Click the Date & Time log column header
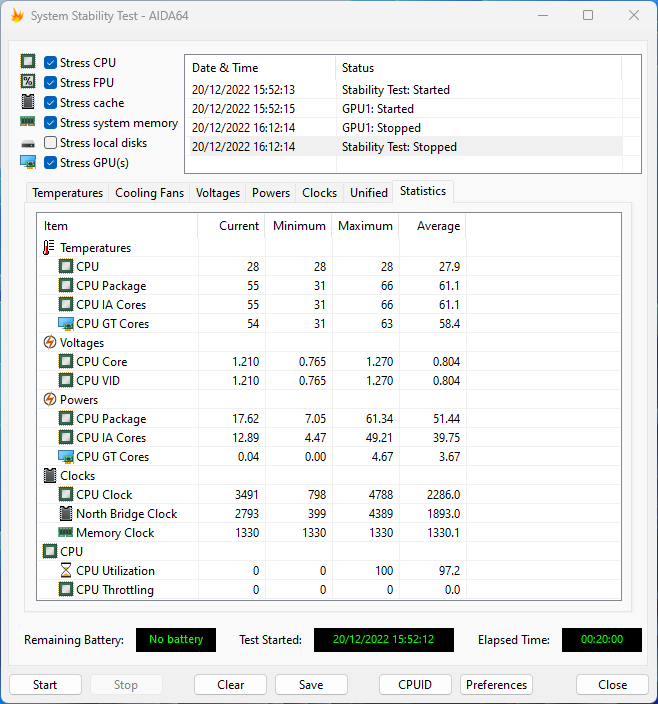This screenshot has width=658, height=704. [x=261, y=68]
